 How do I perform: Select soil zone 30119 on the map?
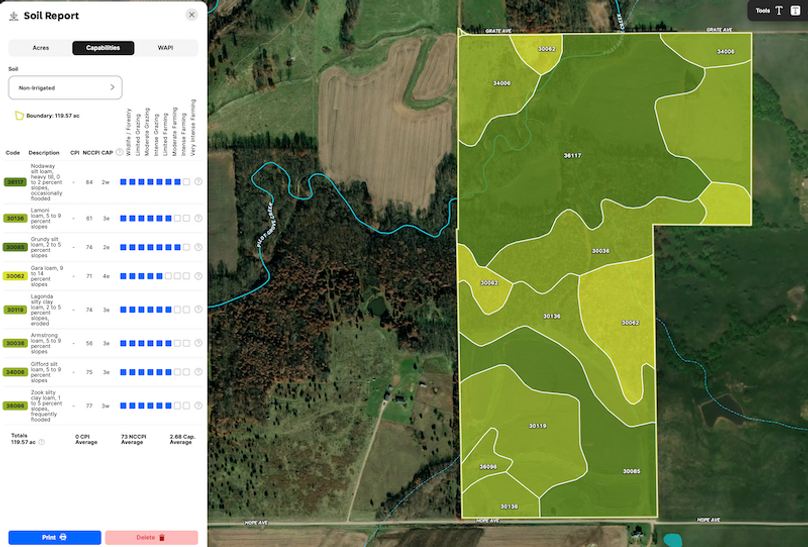537,426
